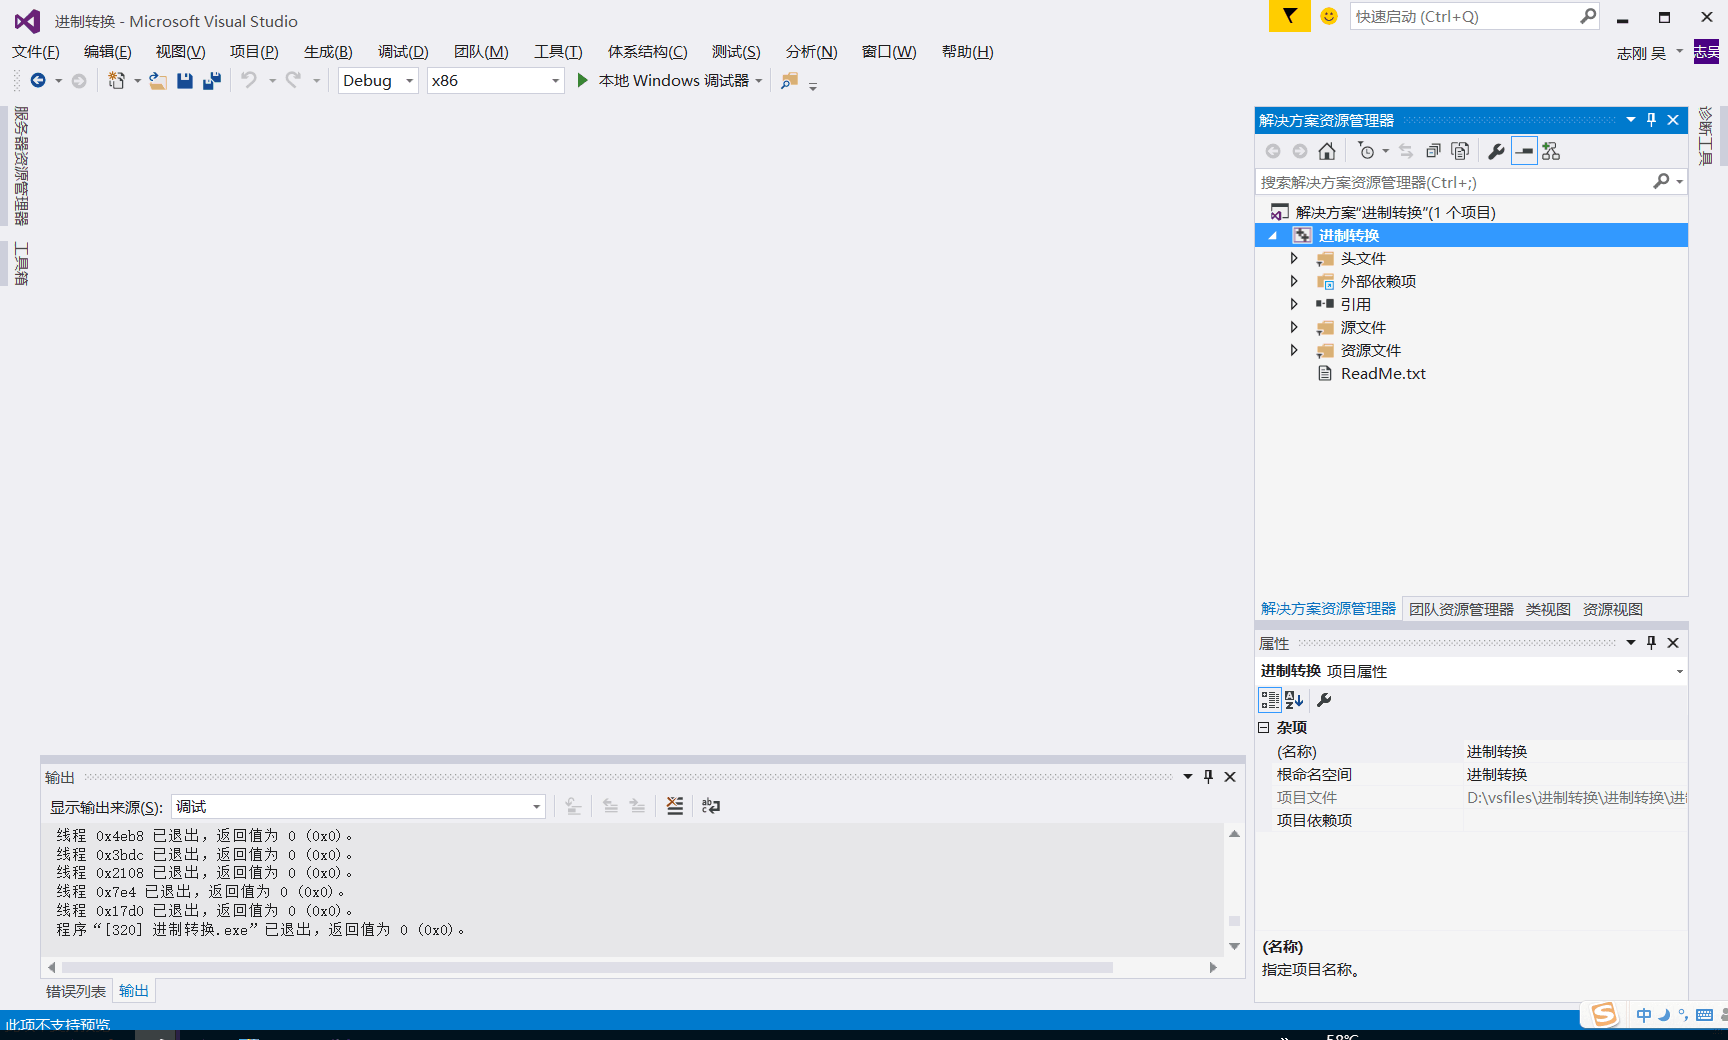Click the Save floppy disk icon
The height and width of the screenshot is (1040, 1728).
tap(185, 81)
